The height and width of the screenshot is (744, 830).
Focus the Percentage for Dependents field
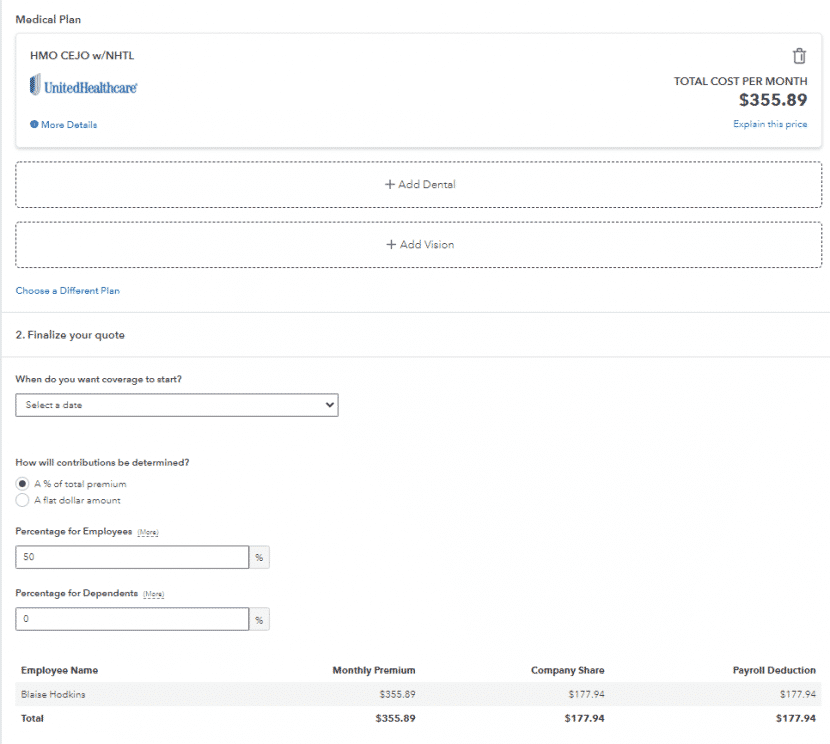(132, 619)
